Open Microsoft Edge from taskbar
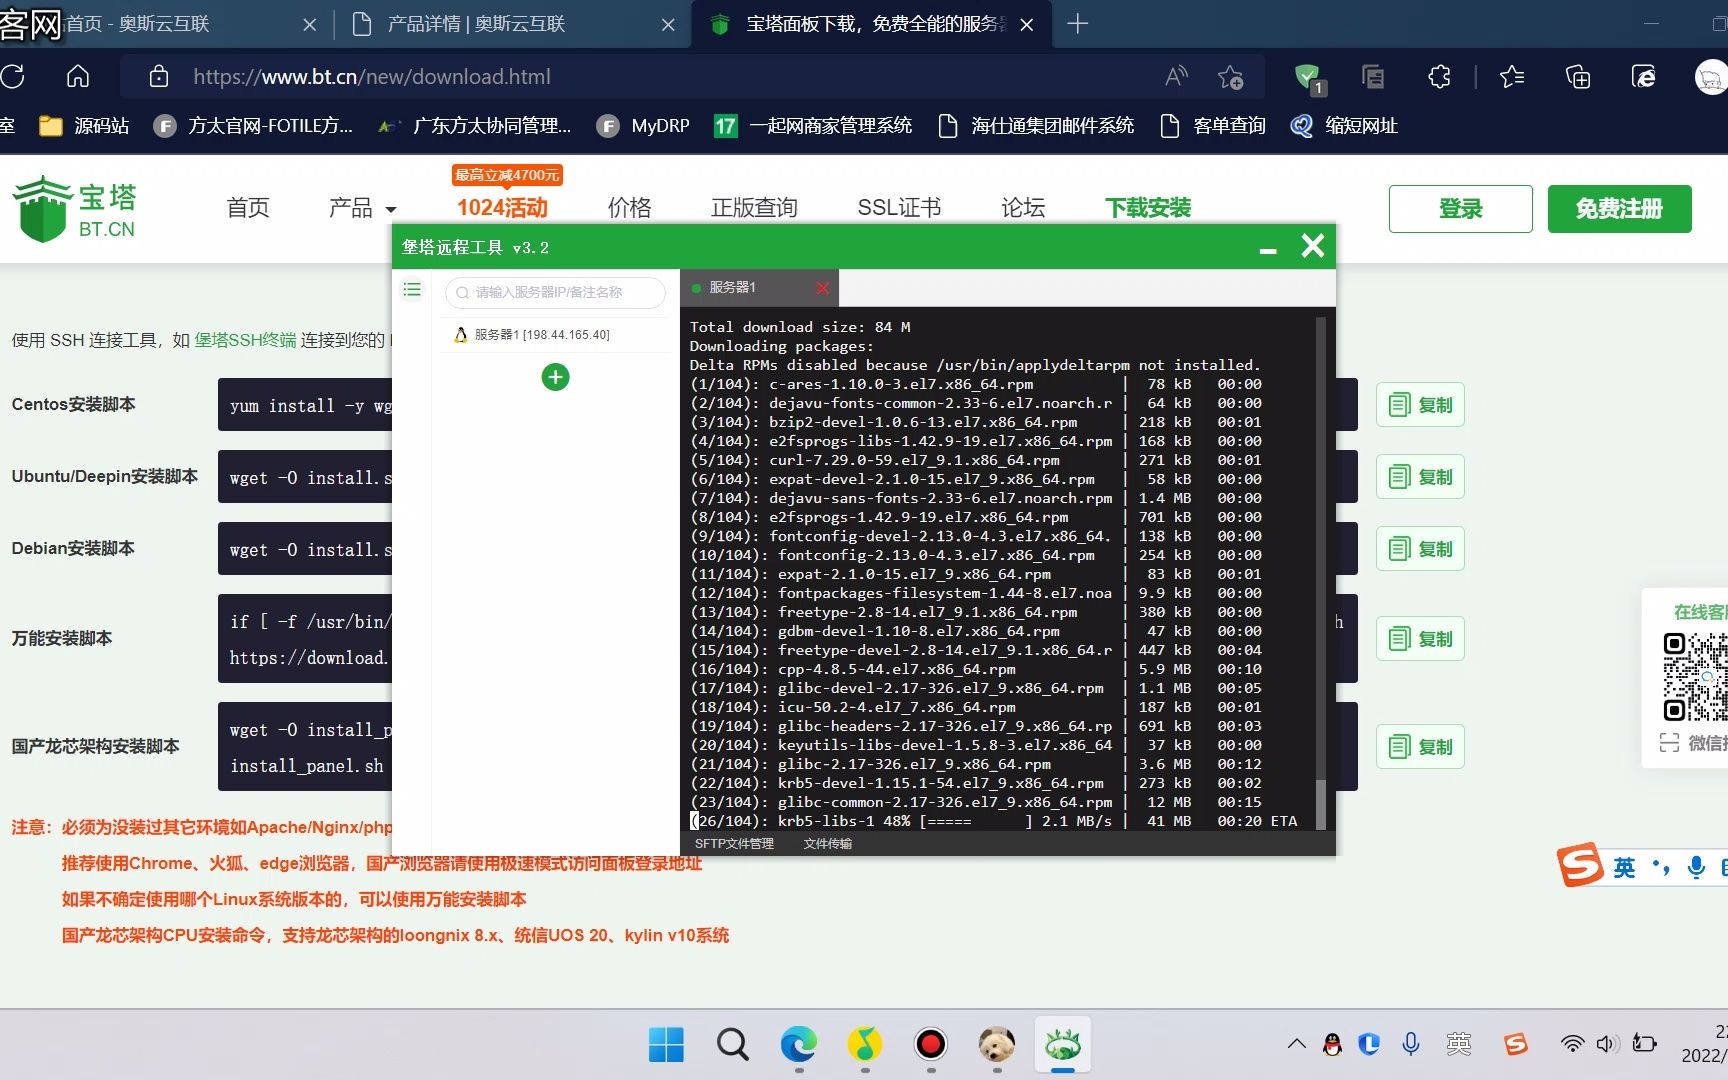This screenshot has height=1080, width=1728. (798, 1045)
